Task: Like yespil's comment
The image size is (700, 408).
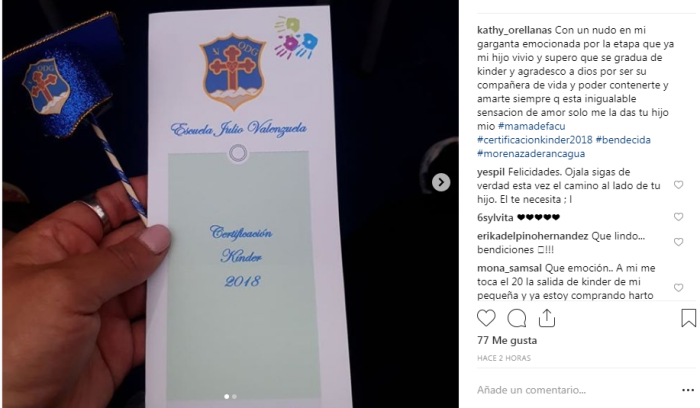Action: 678,185
